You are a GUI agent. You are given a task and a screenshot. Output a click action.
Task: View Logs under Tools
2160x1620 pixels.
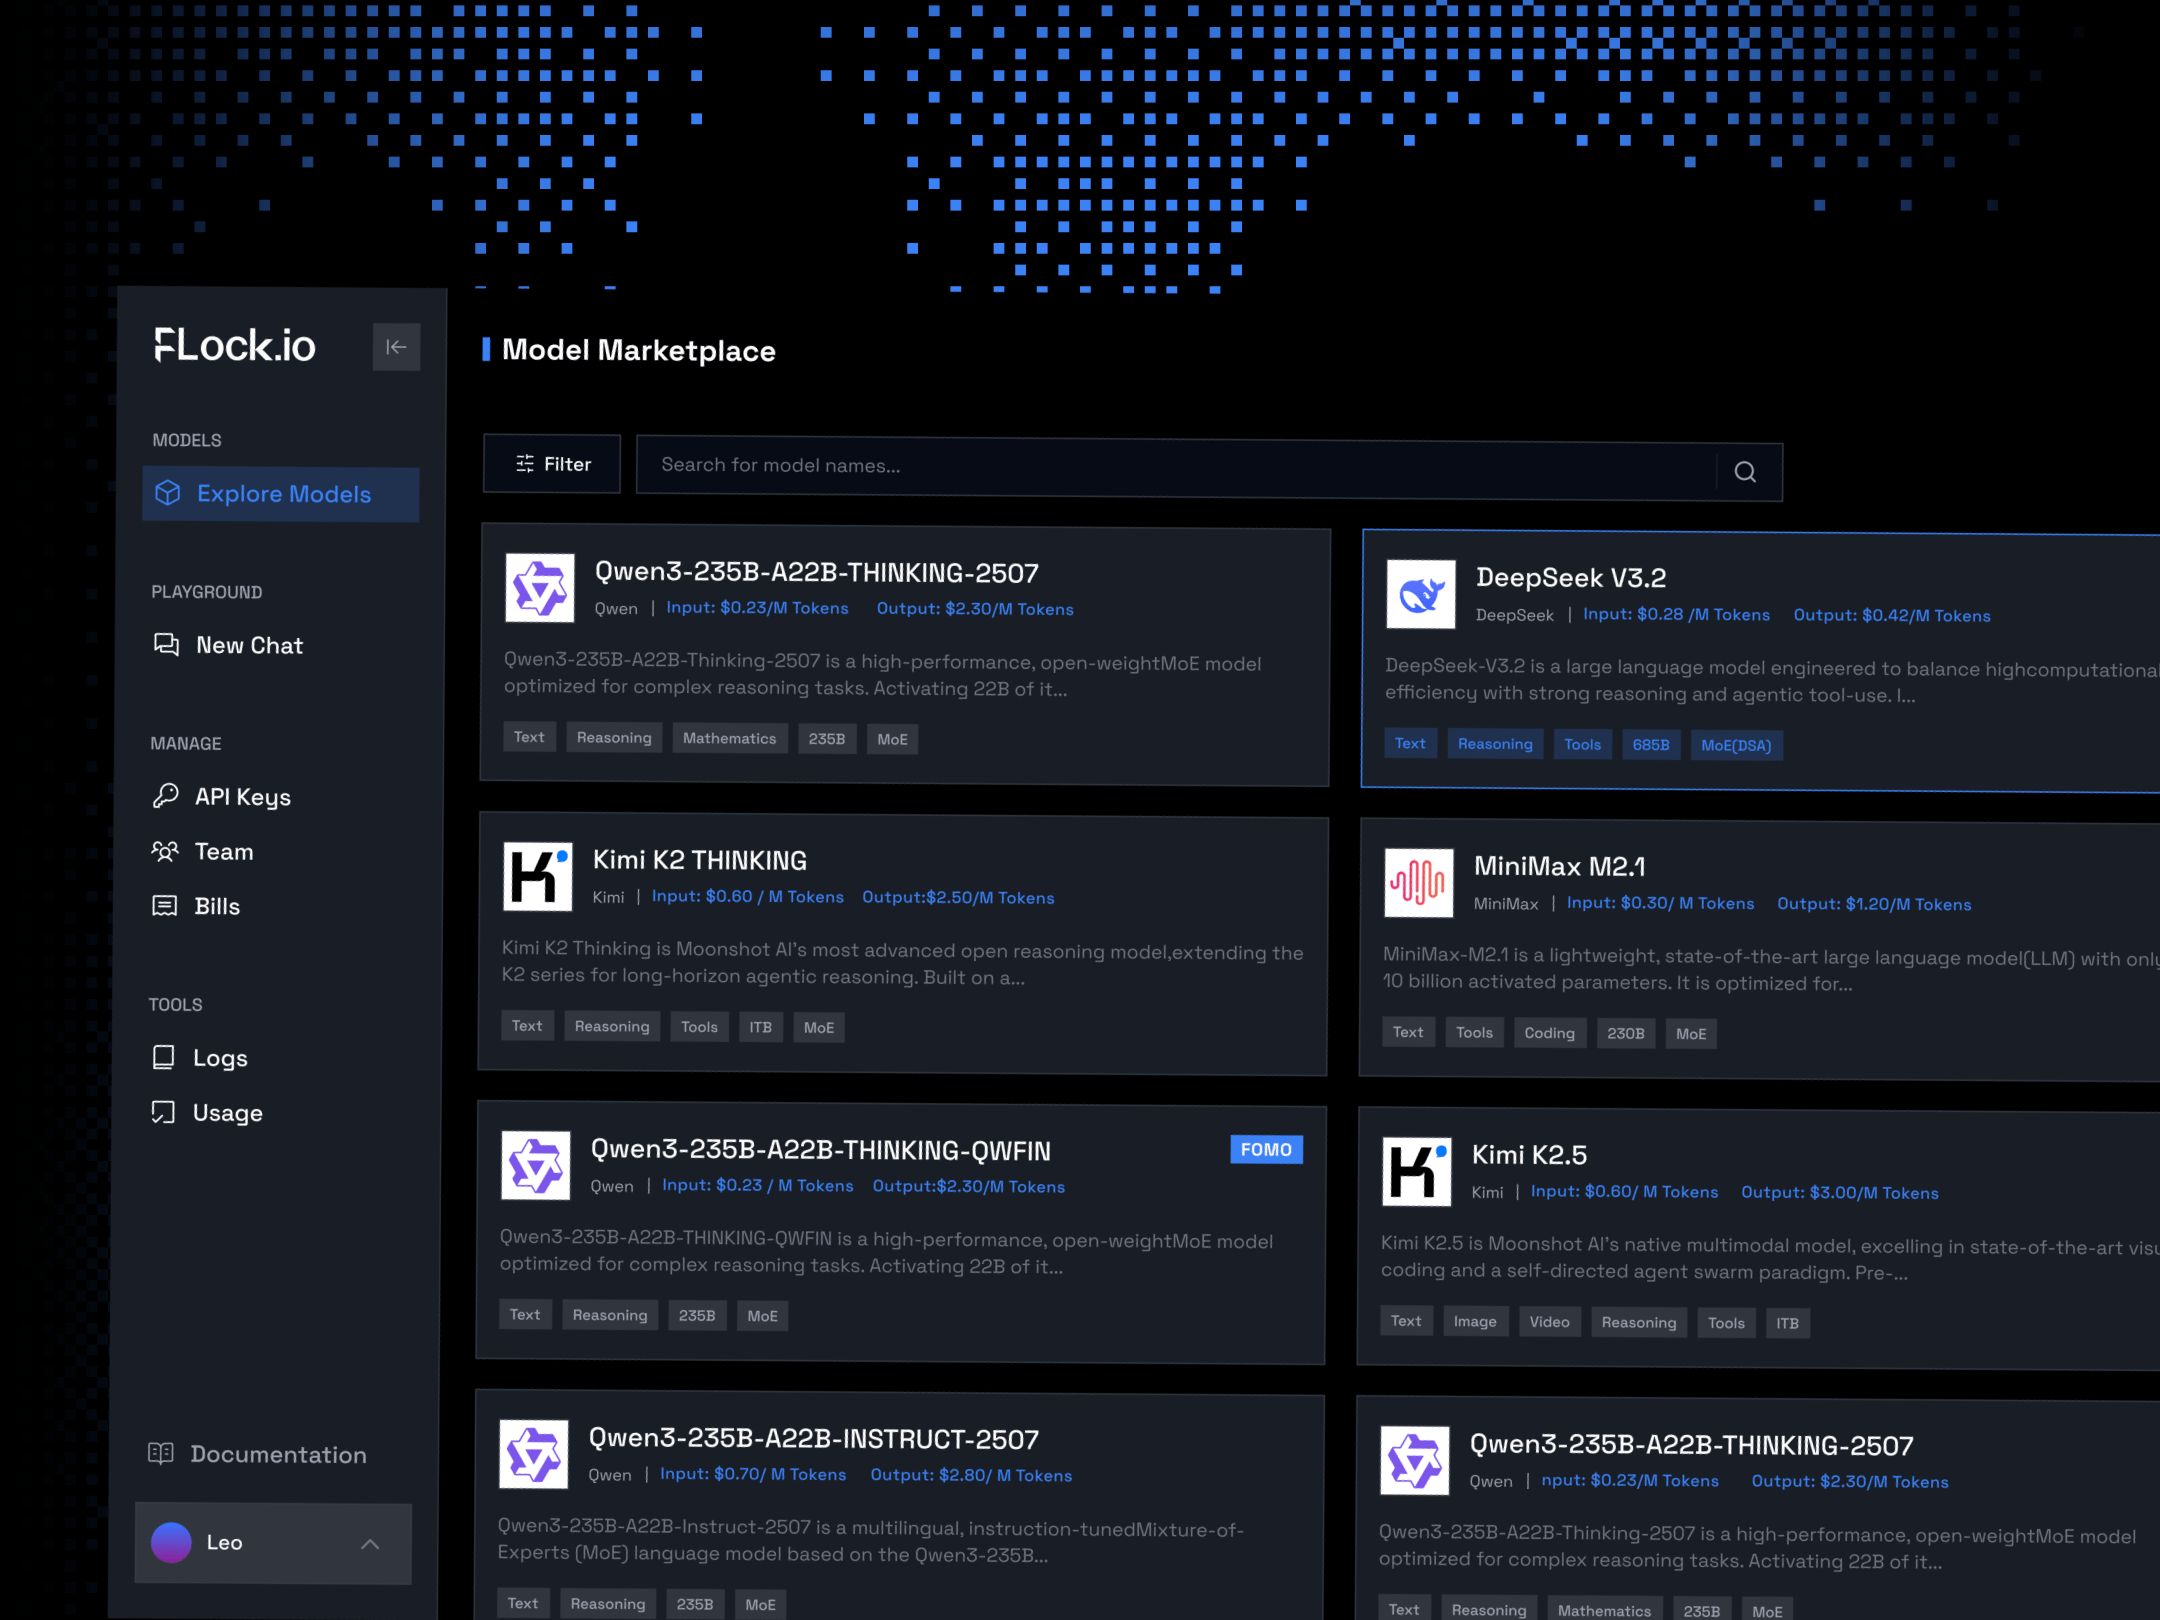click(199, 1058)
